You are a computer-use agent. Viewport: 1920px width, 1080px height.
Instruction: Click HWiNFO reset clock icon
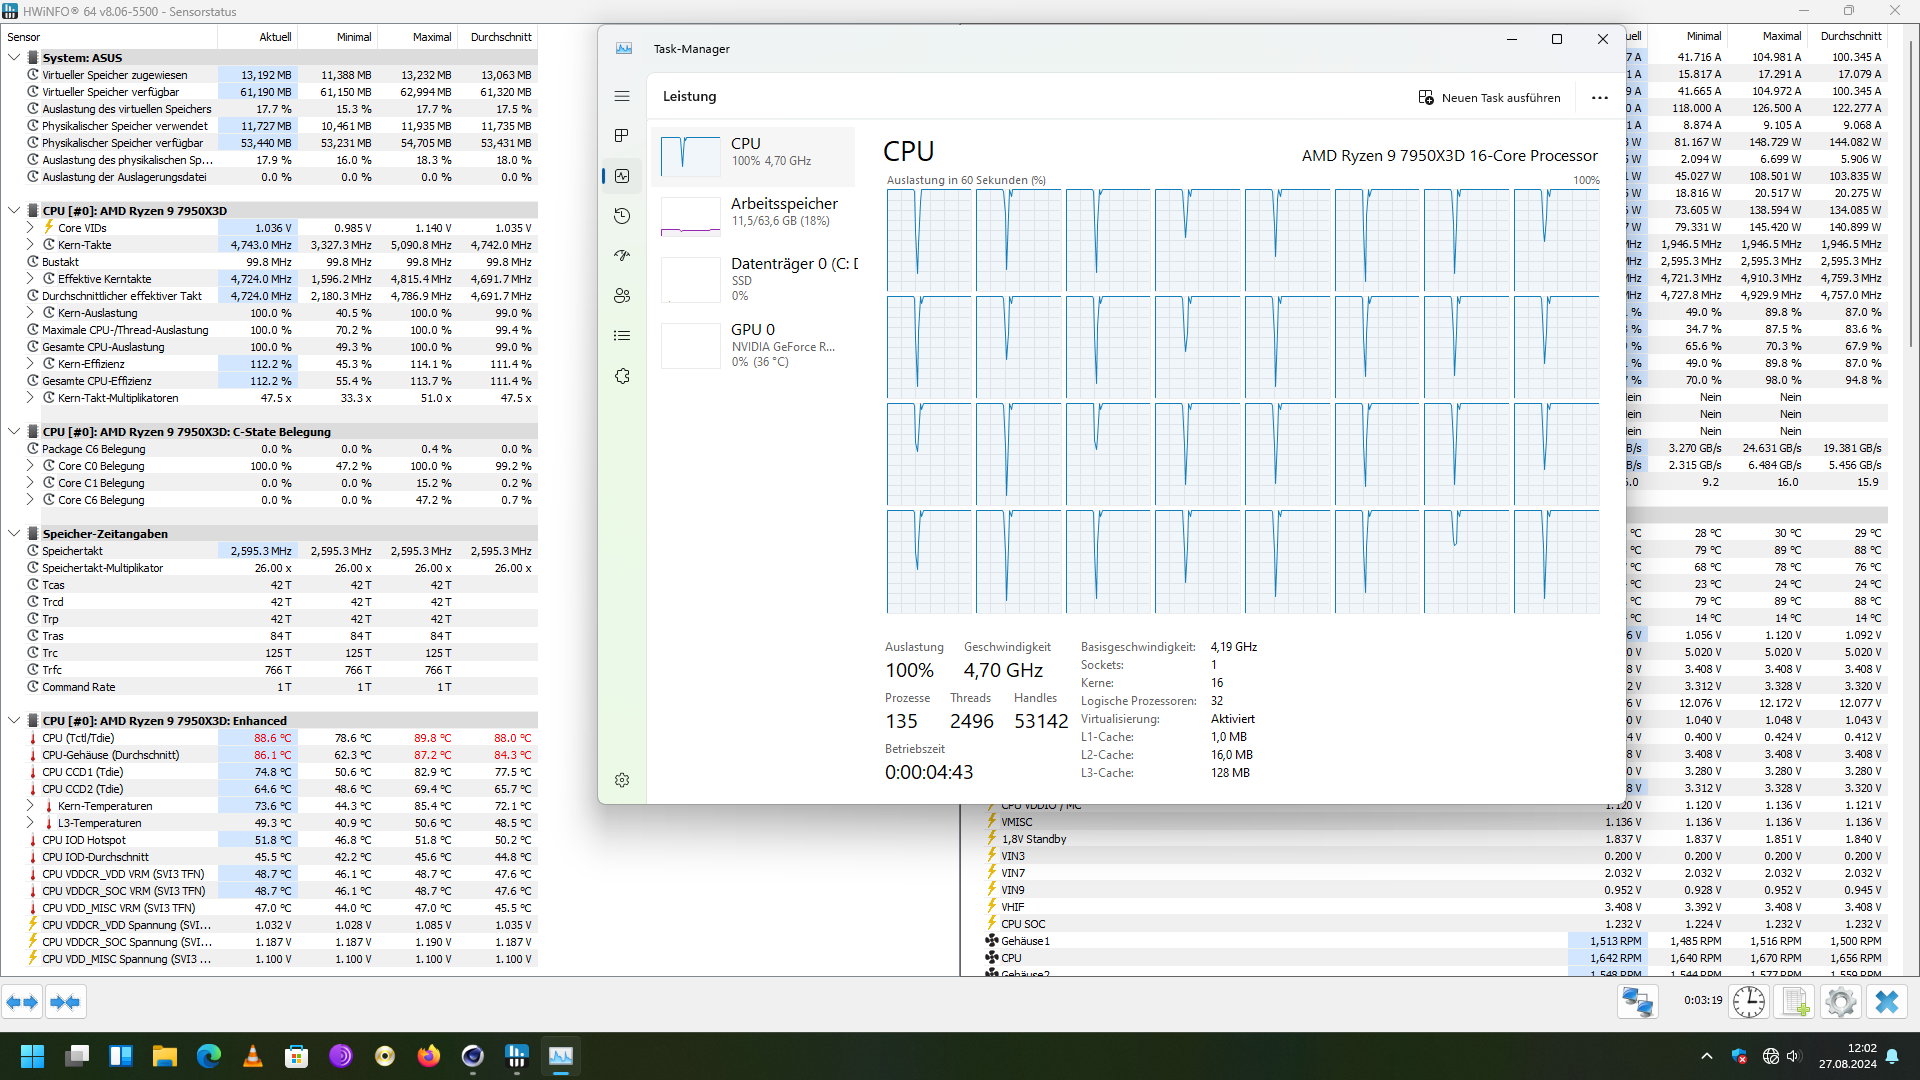pyautogui.click(x=1748, y=1002)
